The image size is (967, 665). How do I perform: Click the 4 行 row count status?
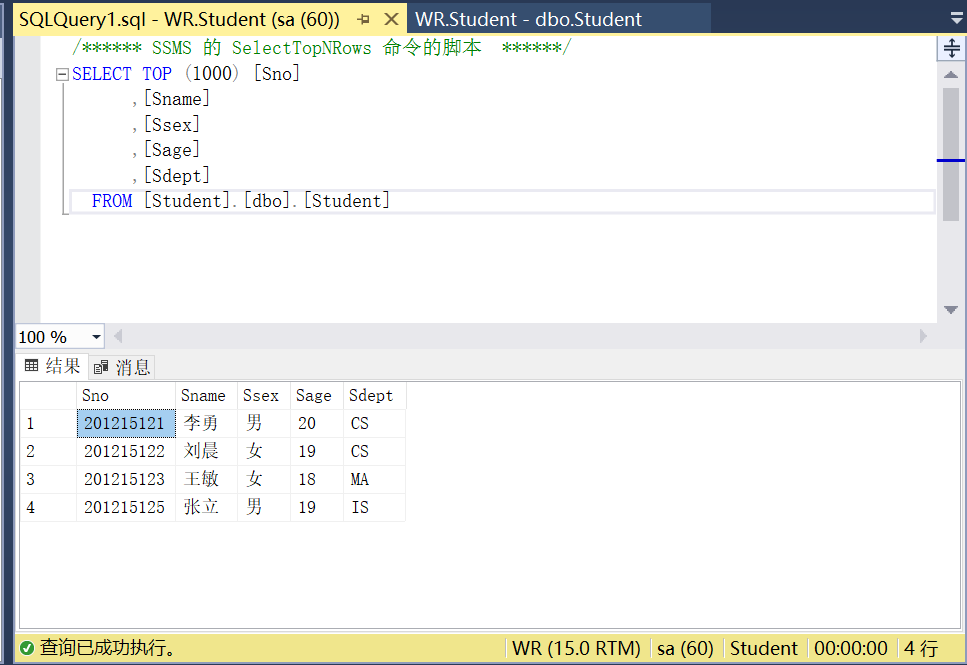921,648
